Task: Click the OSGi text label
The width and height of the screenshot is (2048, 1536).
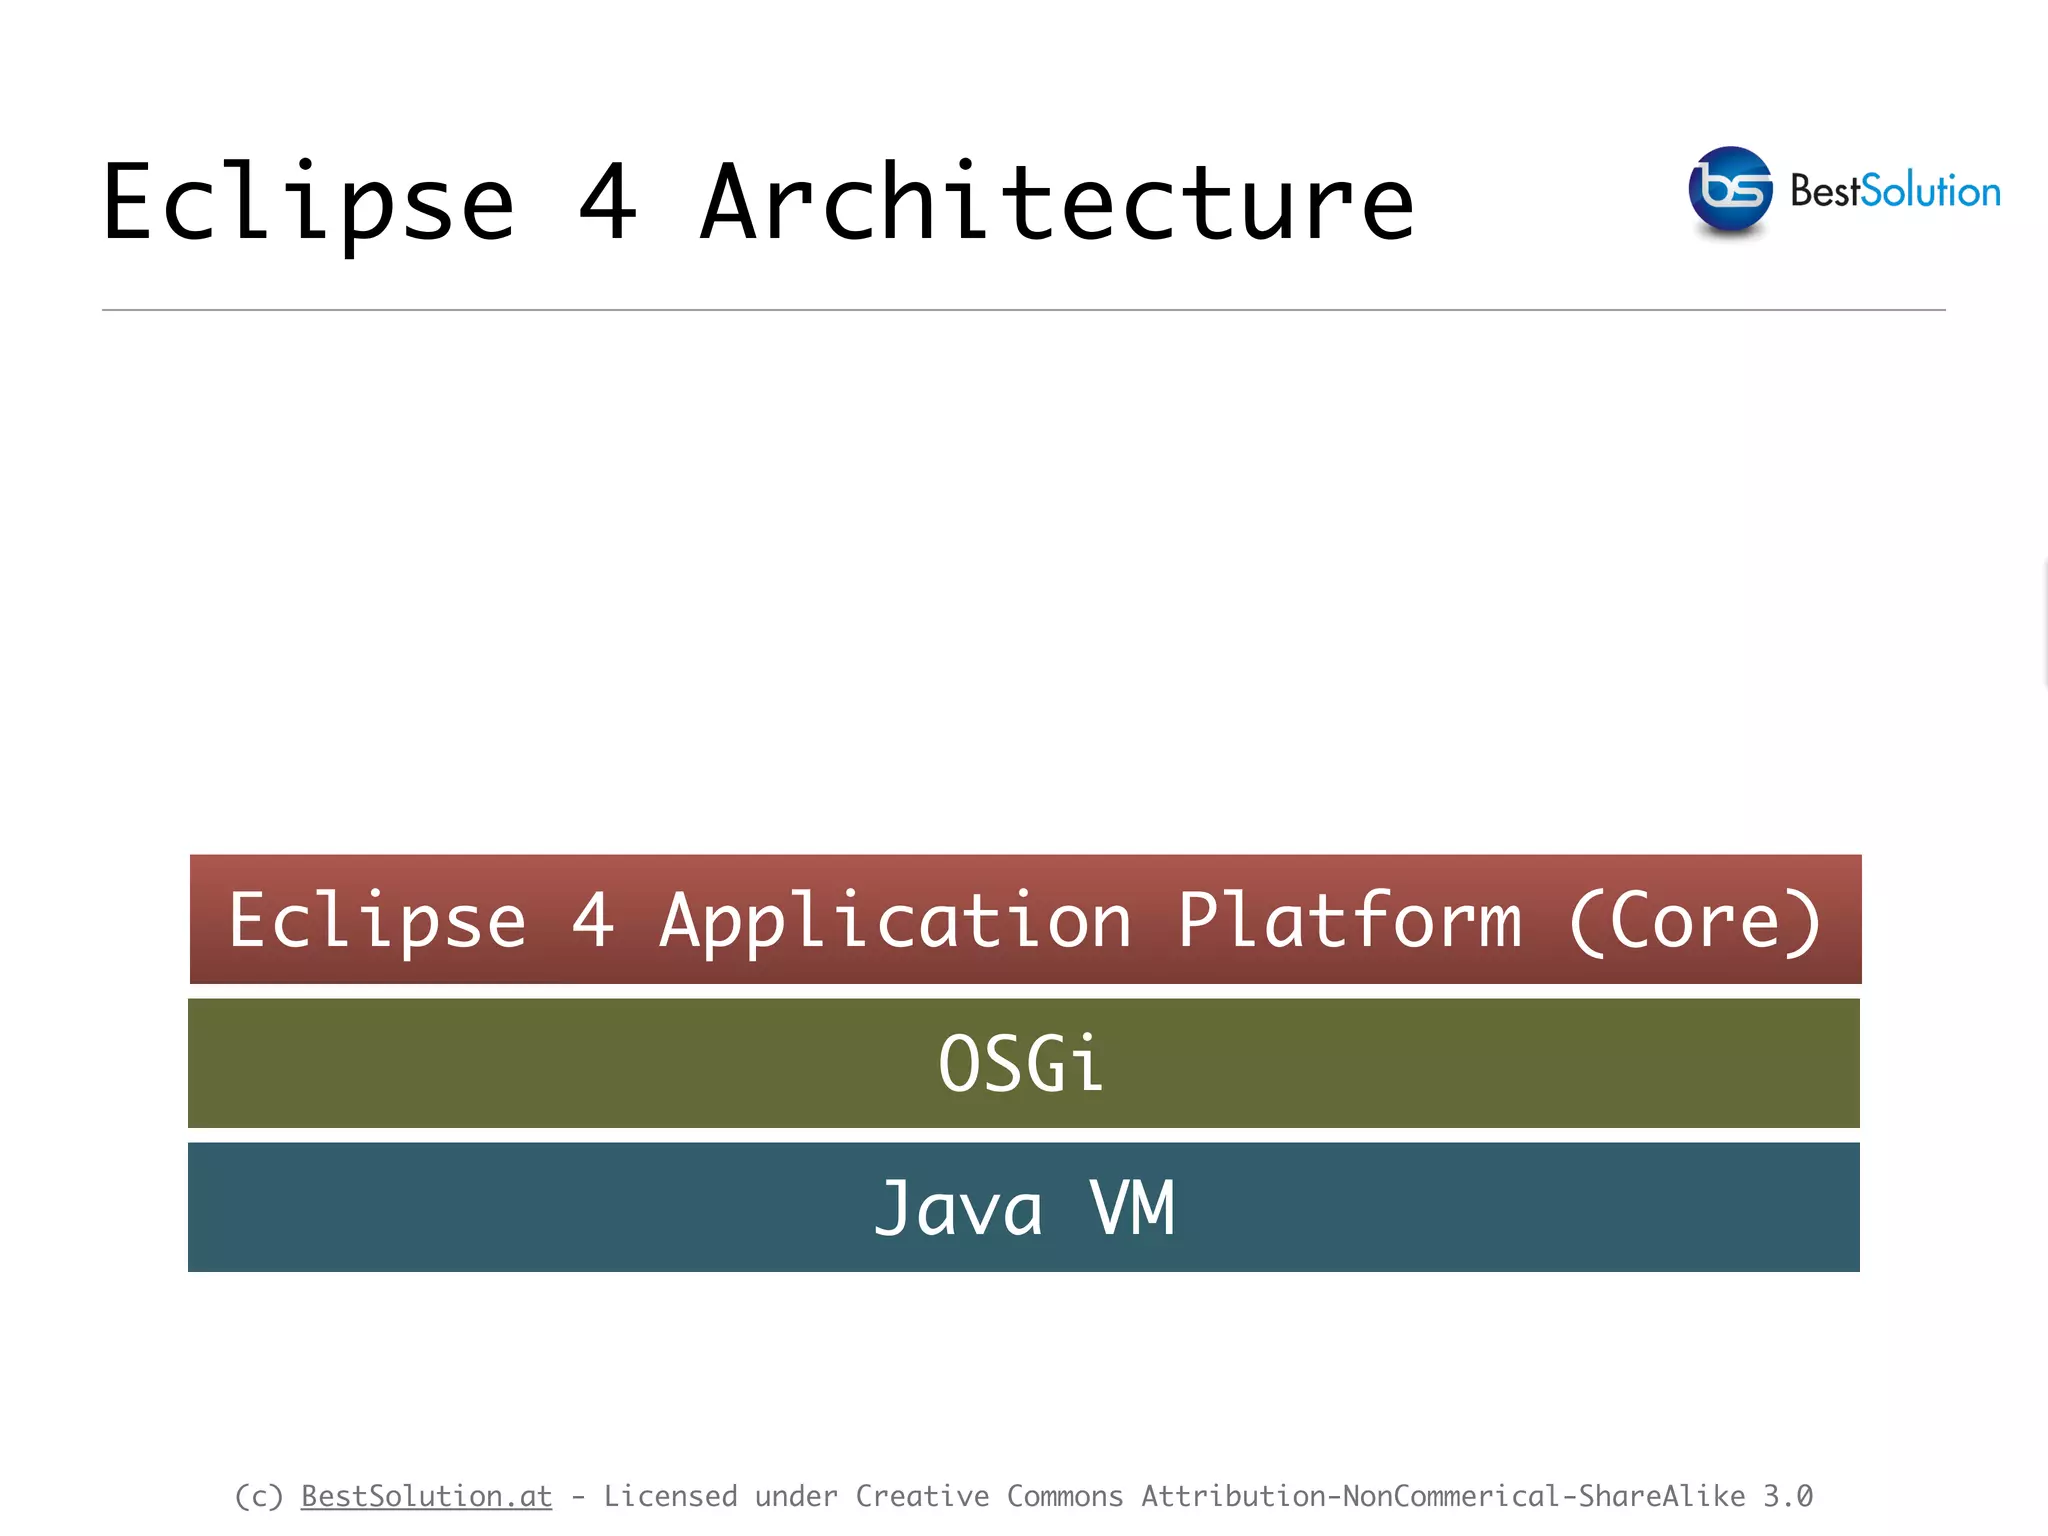Action: tap(1021, 1064)
